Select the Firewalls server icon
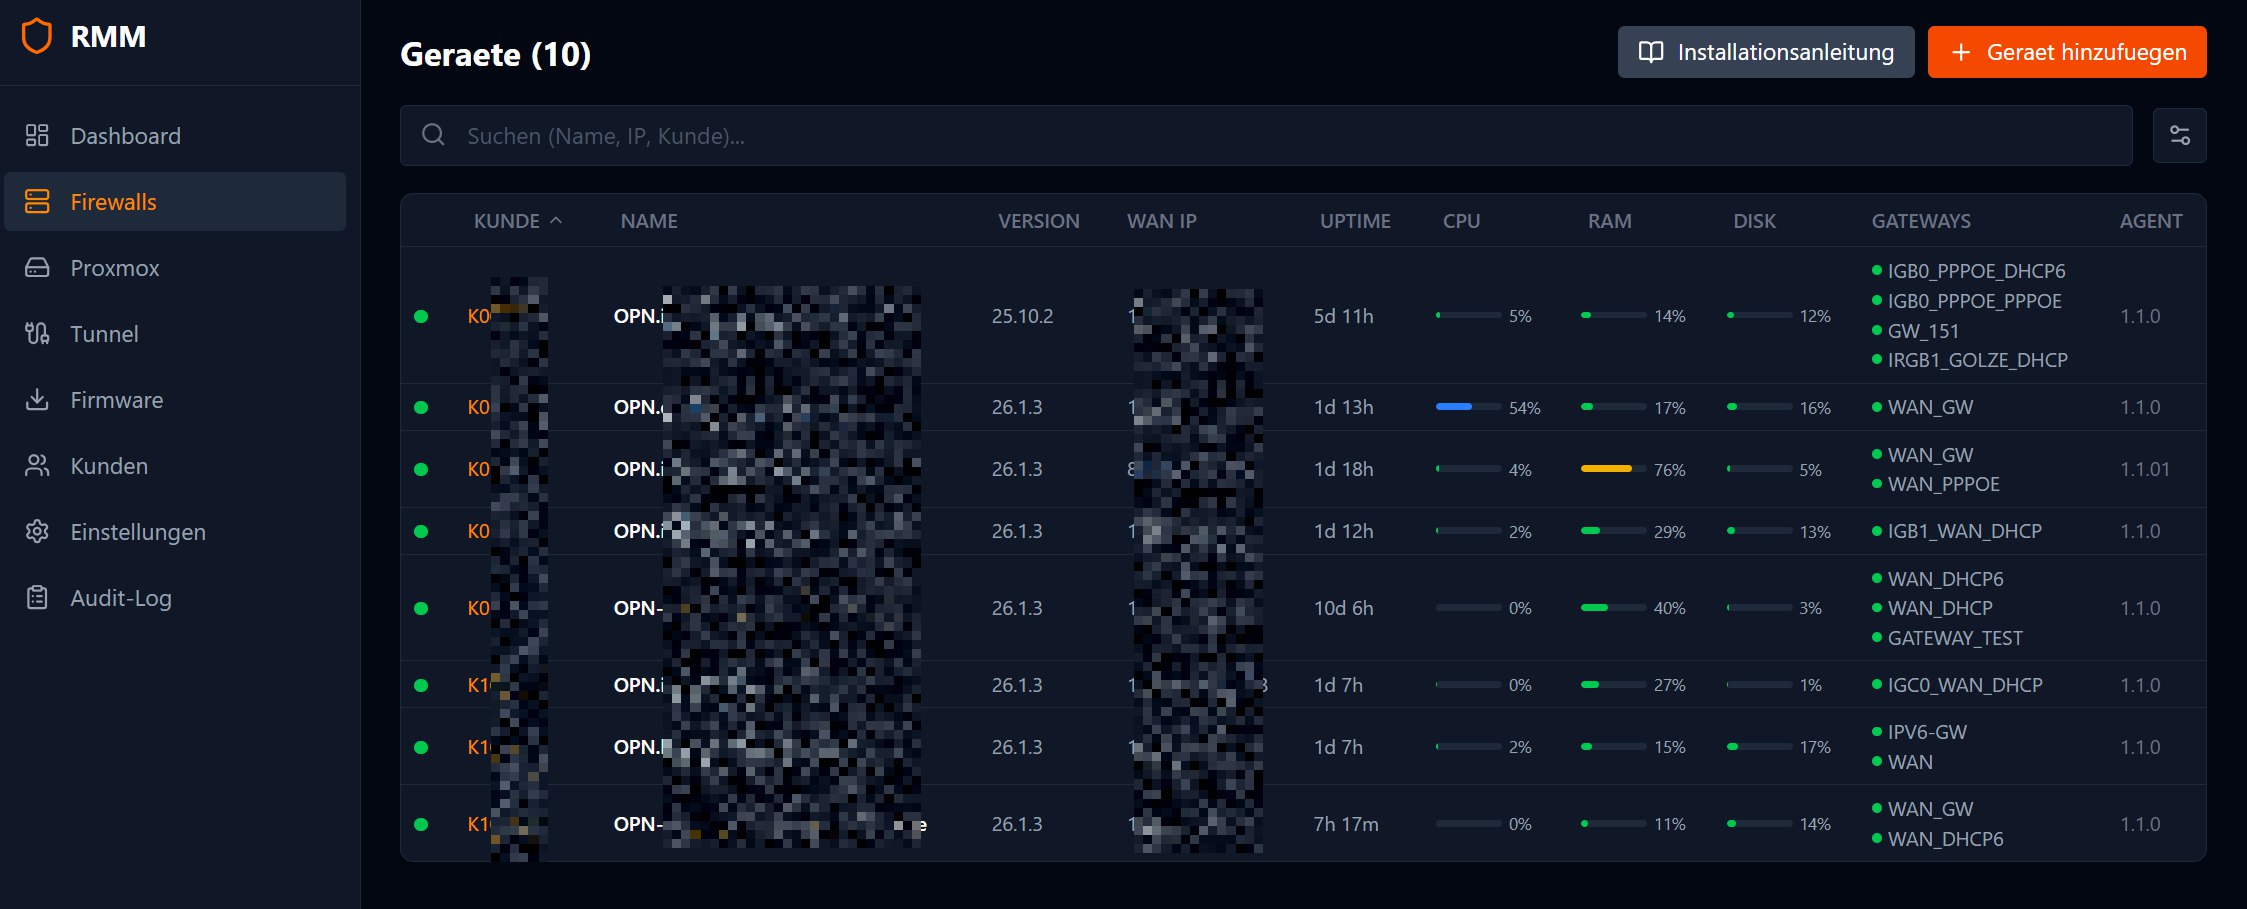2247x909 pixels. tap(37, 201)
